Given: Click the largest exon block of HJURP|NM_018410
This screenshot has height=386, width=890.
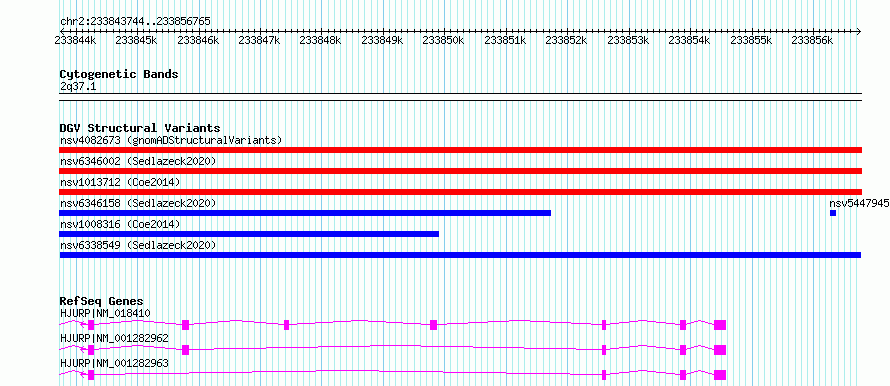Looking at the screenshot, I should [x=720, y=325].
